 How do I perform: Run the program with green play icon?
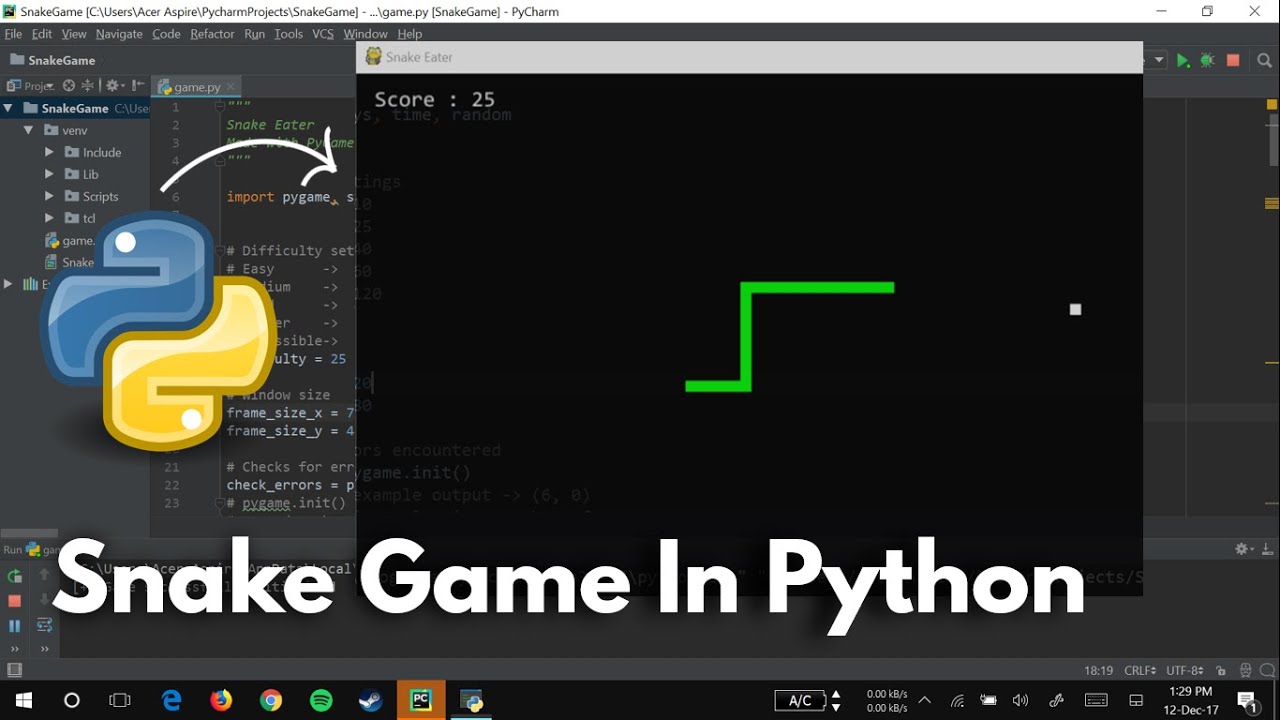click(1183, 61)
